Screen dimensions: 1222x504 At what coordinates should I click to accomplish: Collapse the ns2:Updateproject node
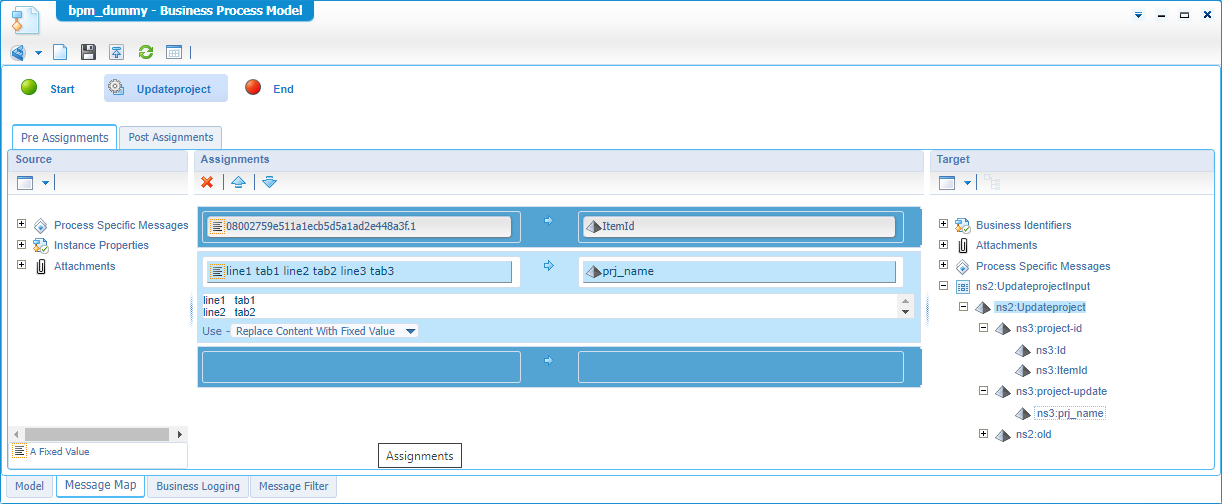(x=963, y=307)
